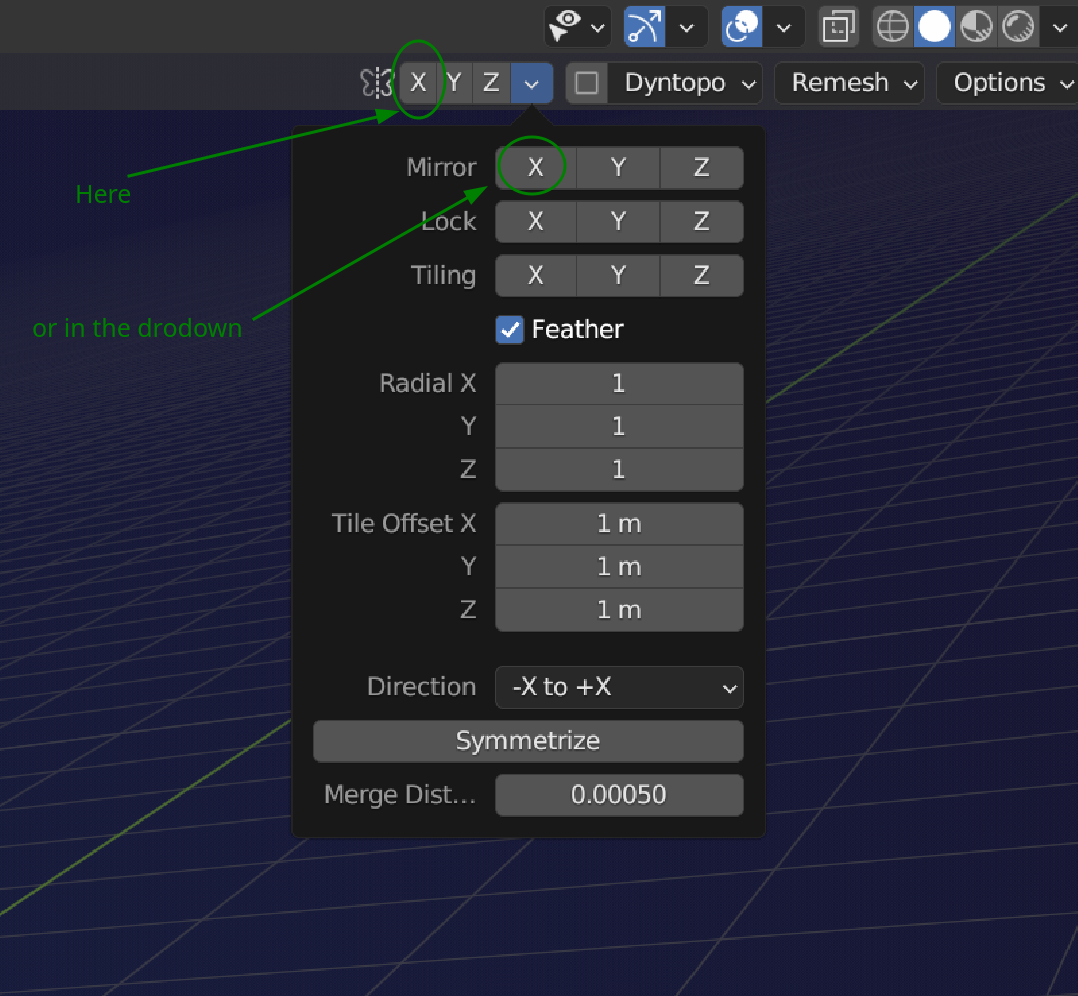This screenshot has height=996, width=1078.
Task: Open the Direction dropdown showing -X to +X
Action: click(x=619, y=687)
